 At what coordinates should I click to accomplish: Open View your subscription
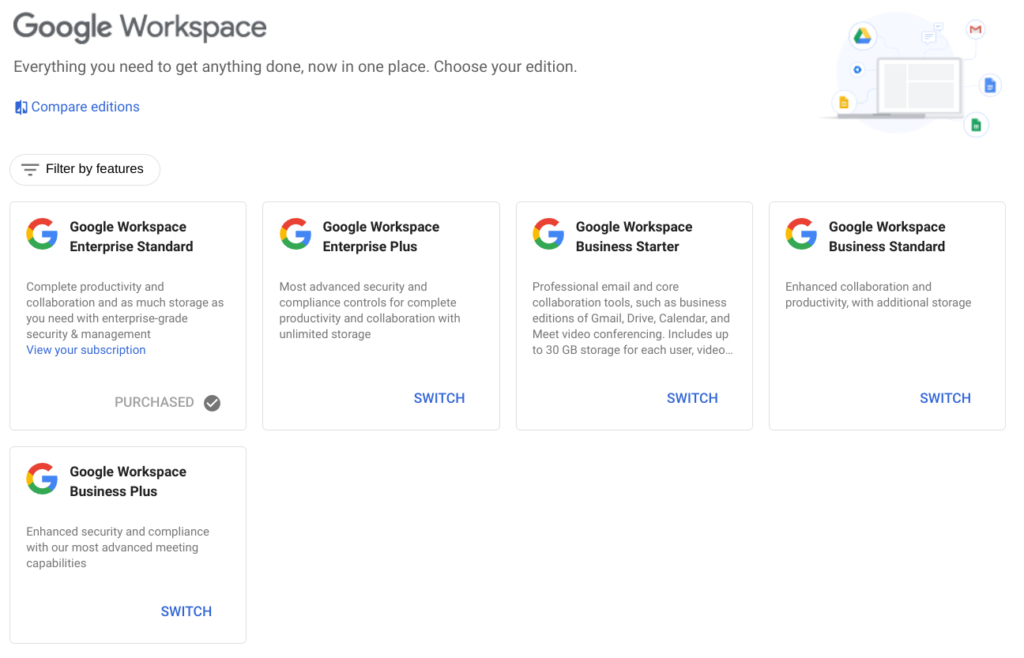click(85, 350)
